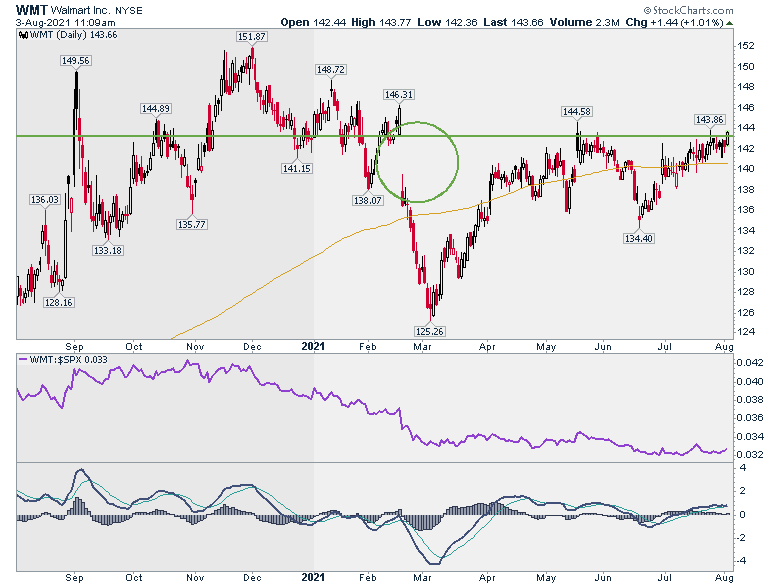Click the Mar label on price chart axis

tap(422, 346)
